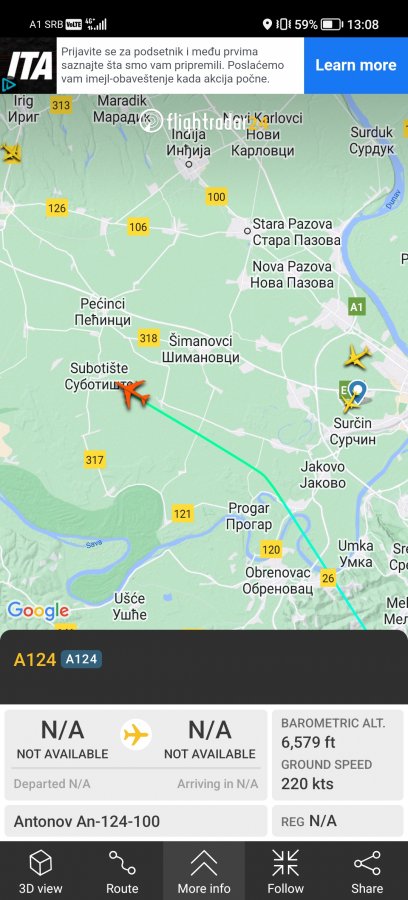Viewport: 408px width, 900px height.
Task: Select the yellow plane north of Surčin
Action: (x=358, y=357)
